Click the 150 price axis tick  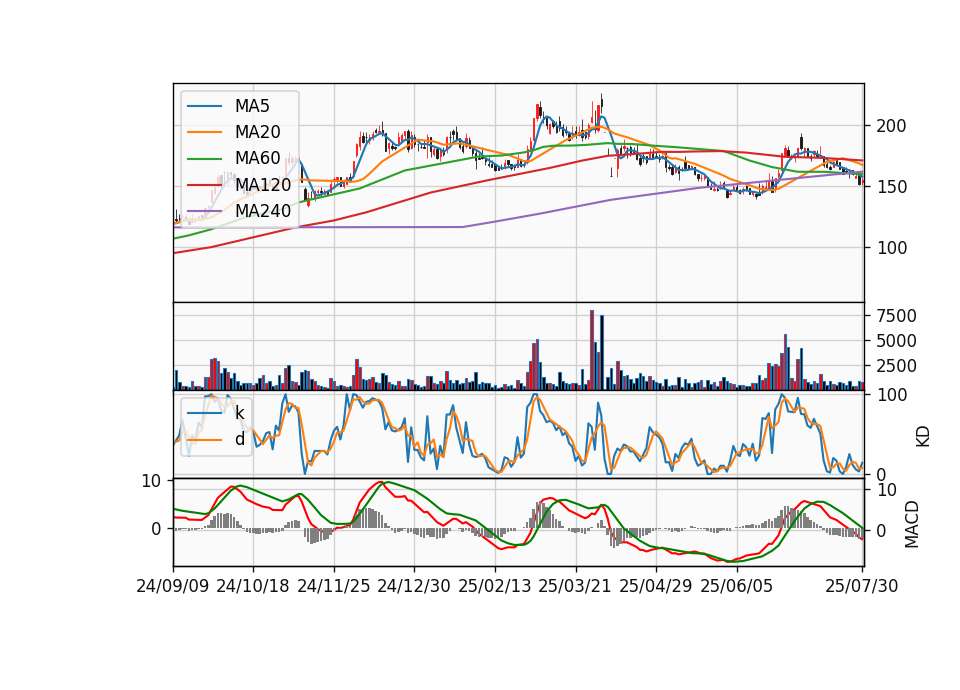pos(891,187)
